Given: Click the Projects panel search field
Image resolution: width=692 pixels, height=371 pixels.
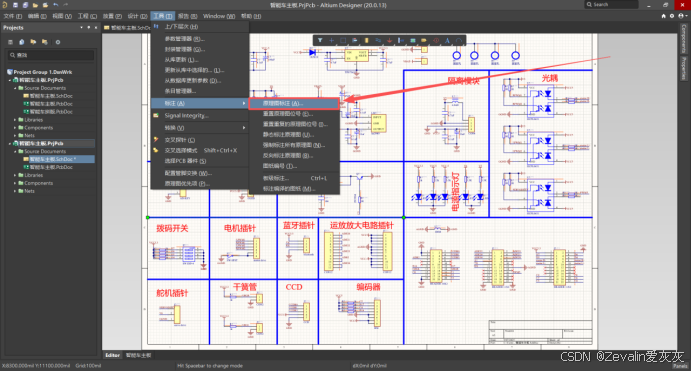Looking at the screenshot, I should click(51, 55).
